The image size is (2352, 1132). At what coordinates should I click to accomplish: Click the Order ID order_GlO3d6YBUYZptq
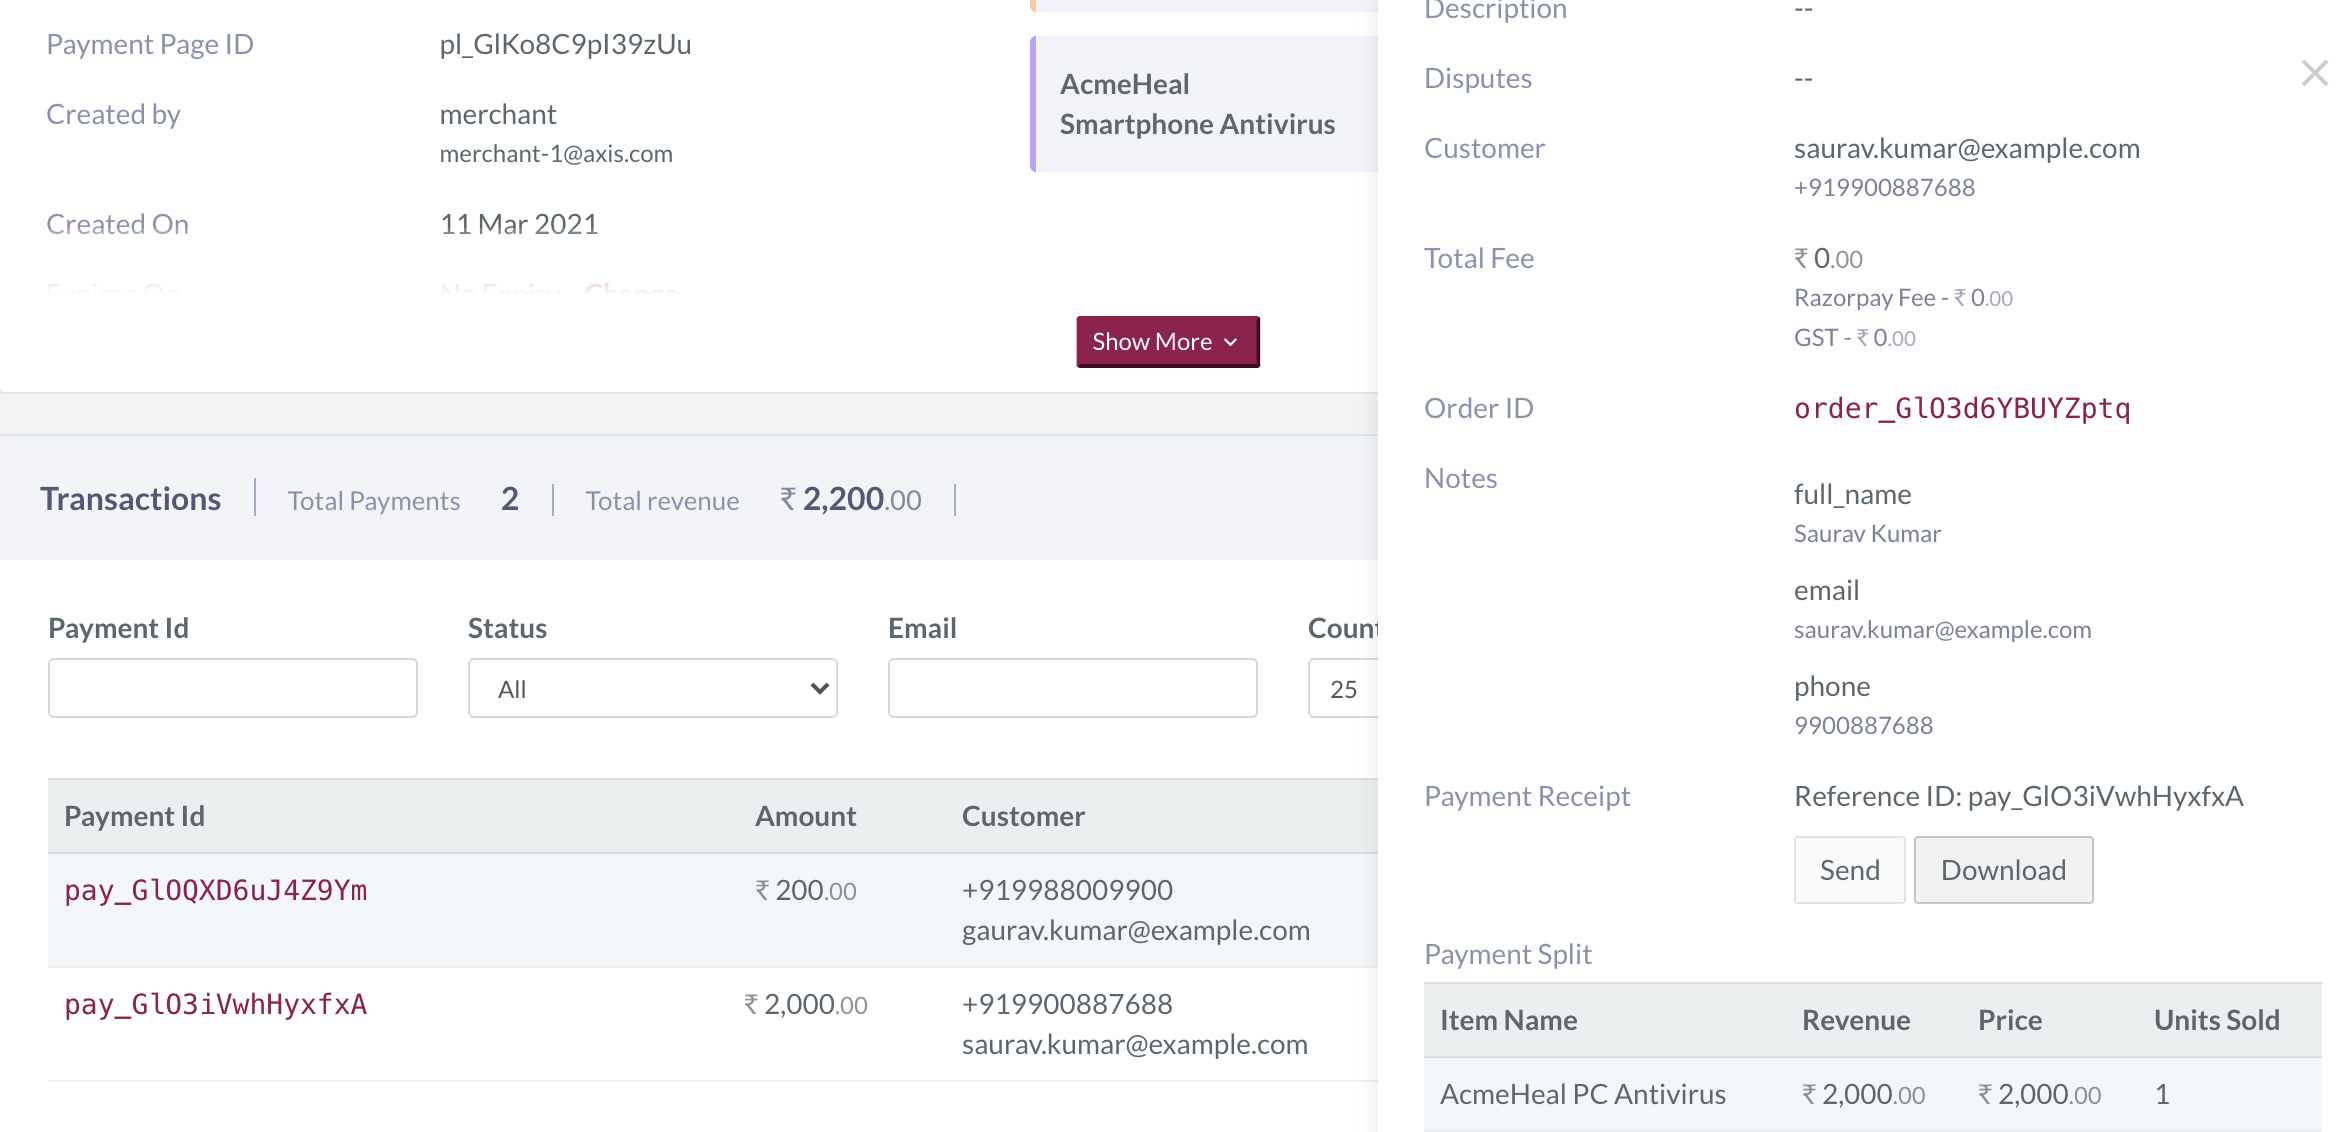pos(1962,408)
